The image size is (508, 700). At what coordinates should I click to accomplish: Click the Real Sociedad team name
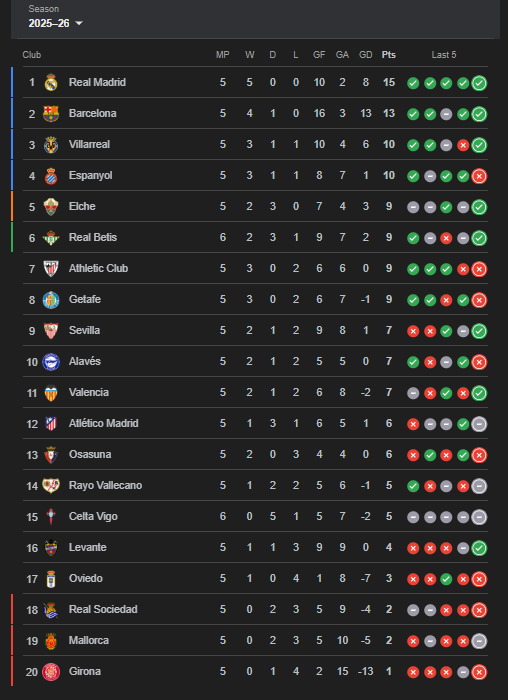click(103, 609)
